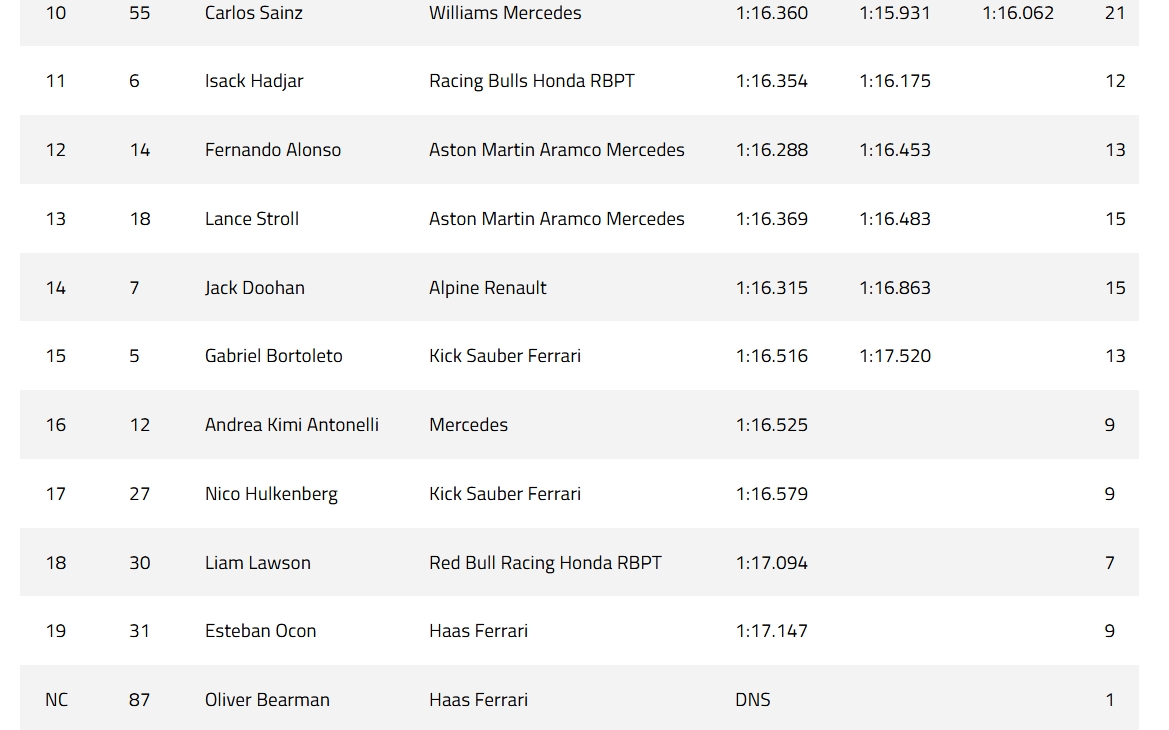Select Oliver Bearman's name
This screenshot has height=730, width=1169.
point(267,700)
